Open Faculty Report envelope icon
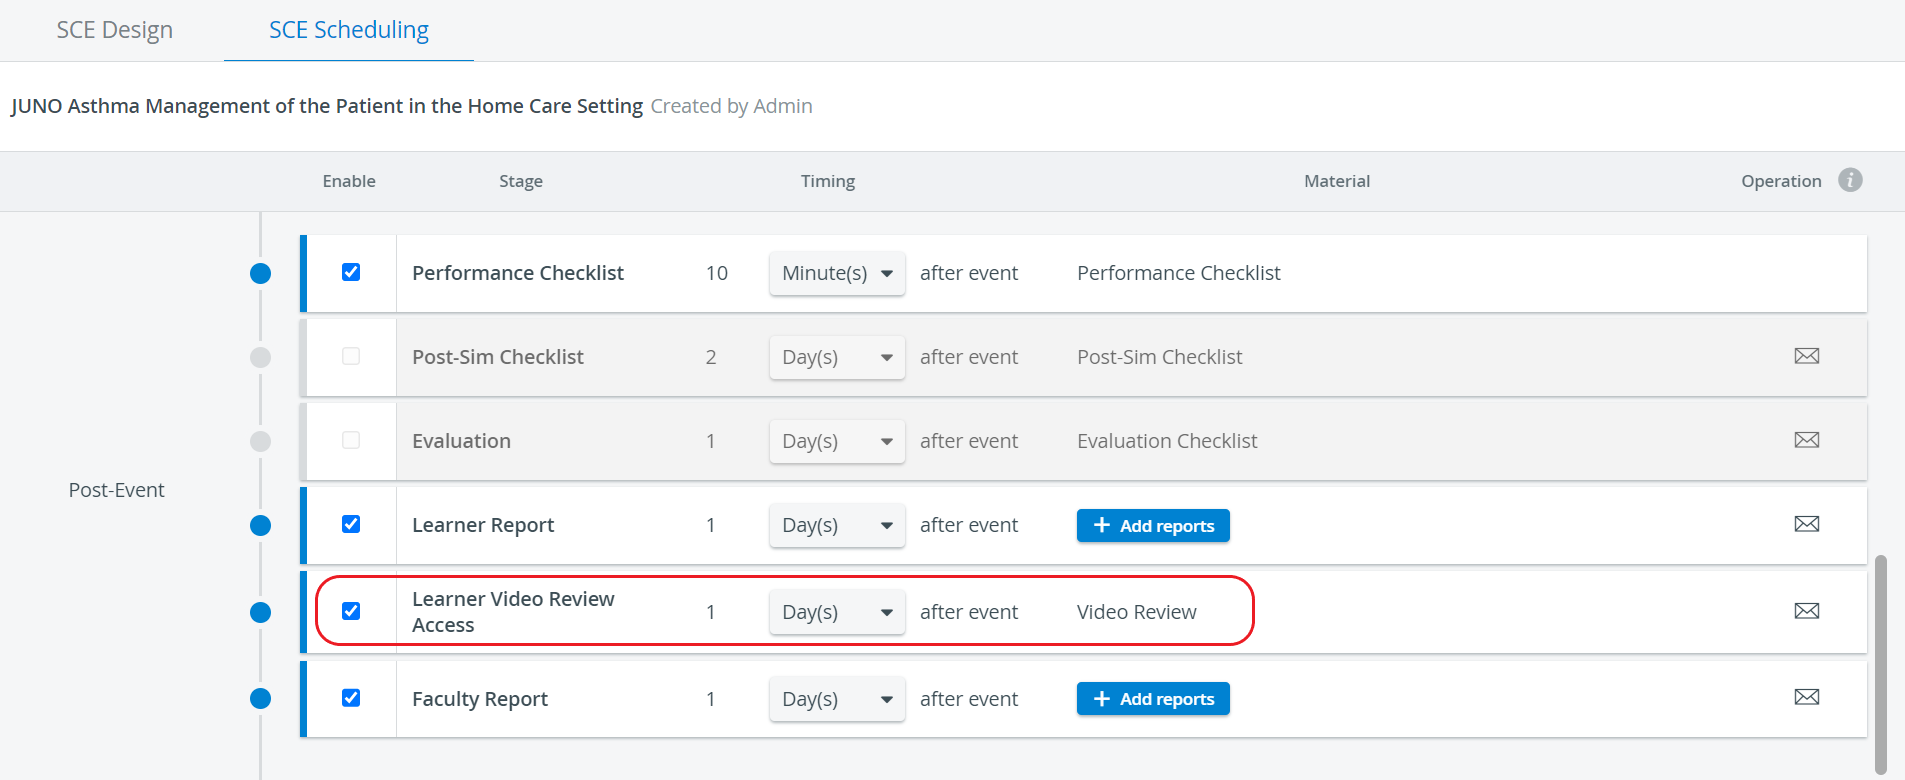 pyautogui.click(x=1806, y=697)
